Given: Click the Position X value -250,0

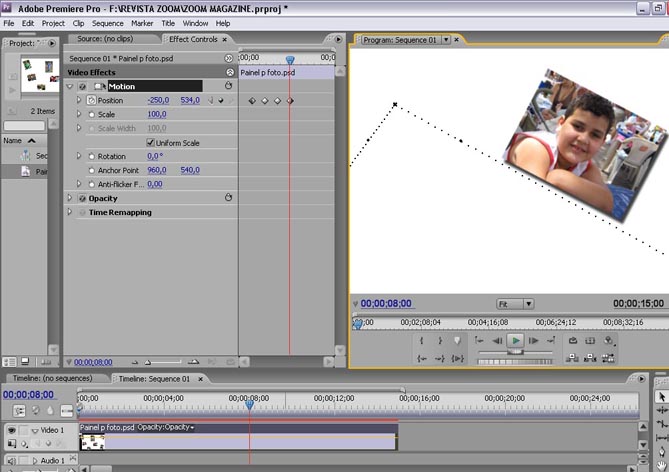Looking at the screenshot, I should (x=158, y=101).
